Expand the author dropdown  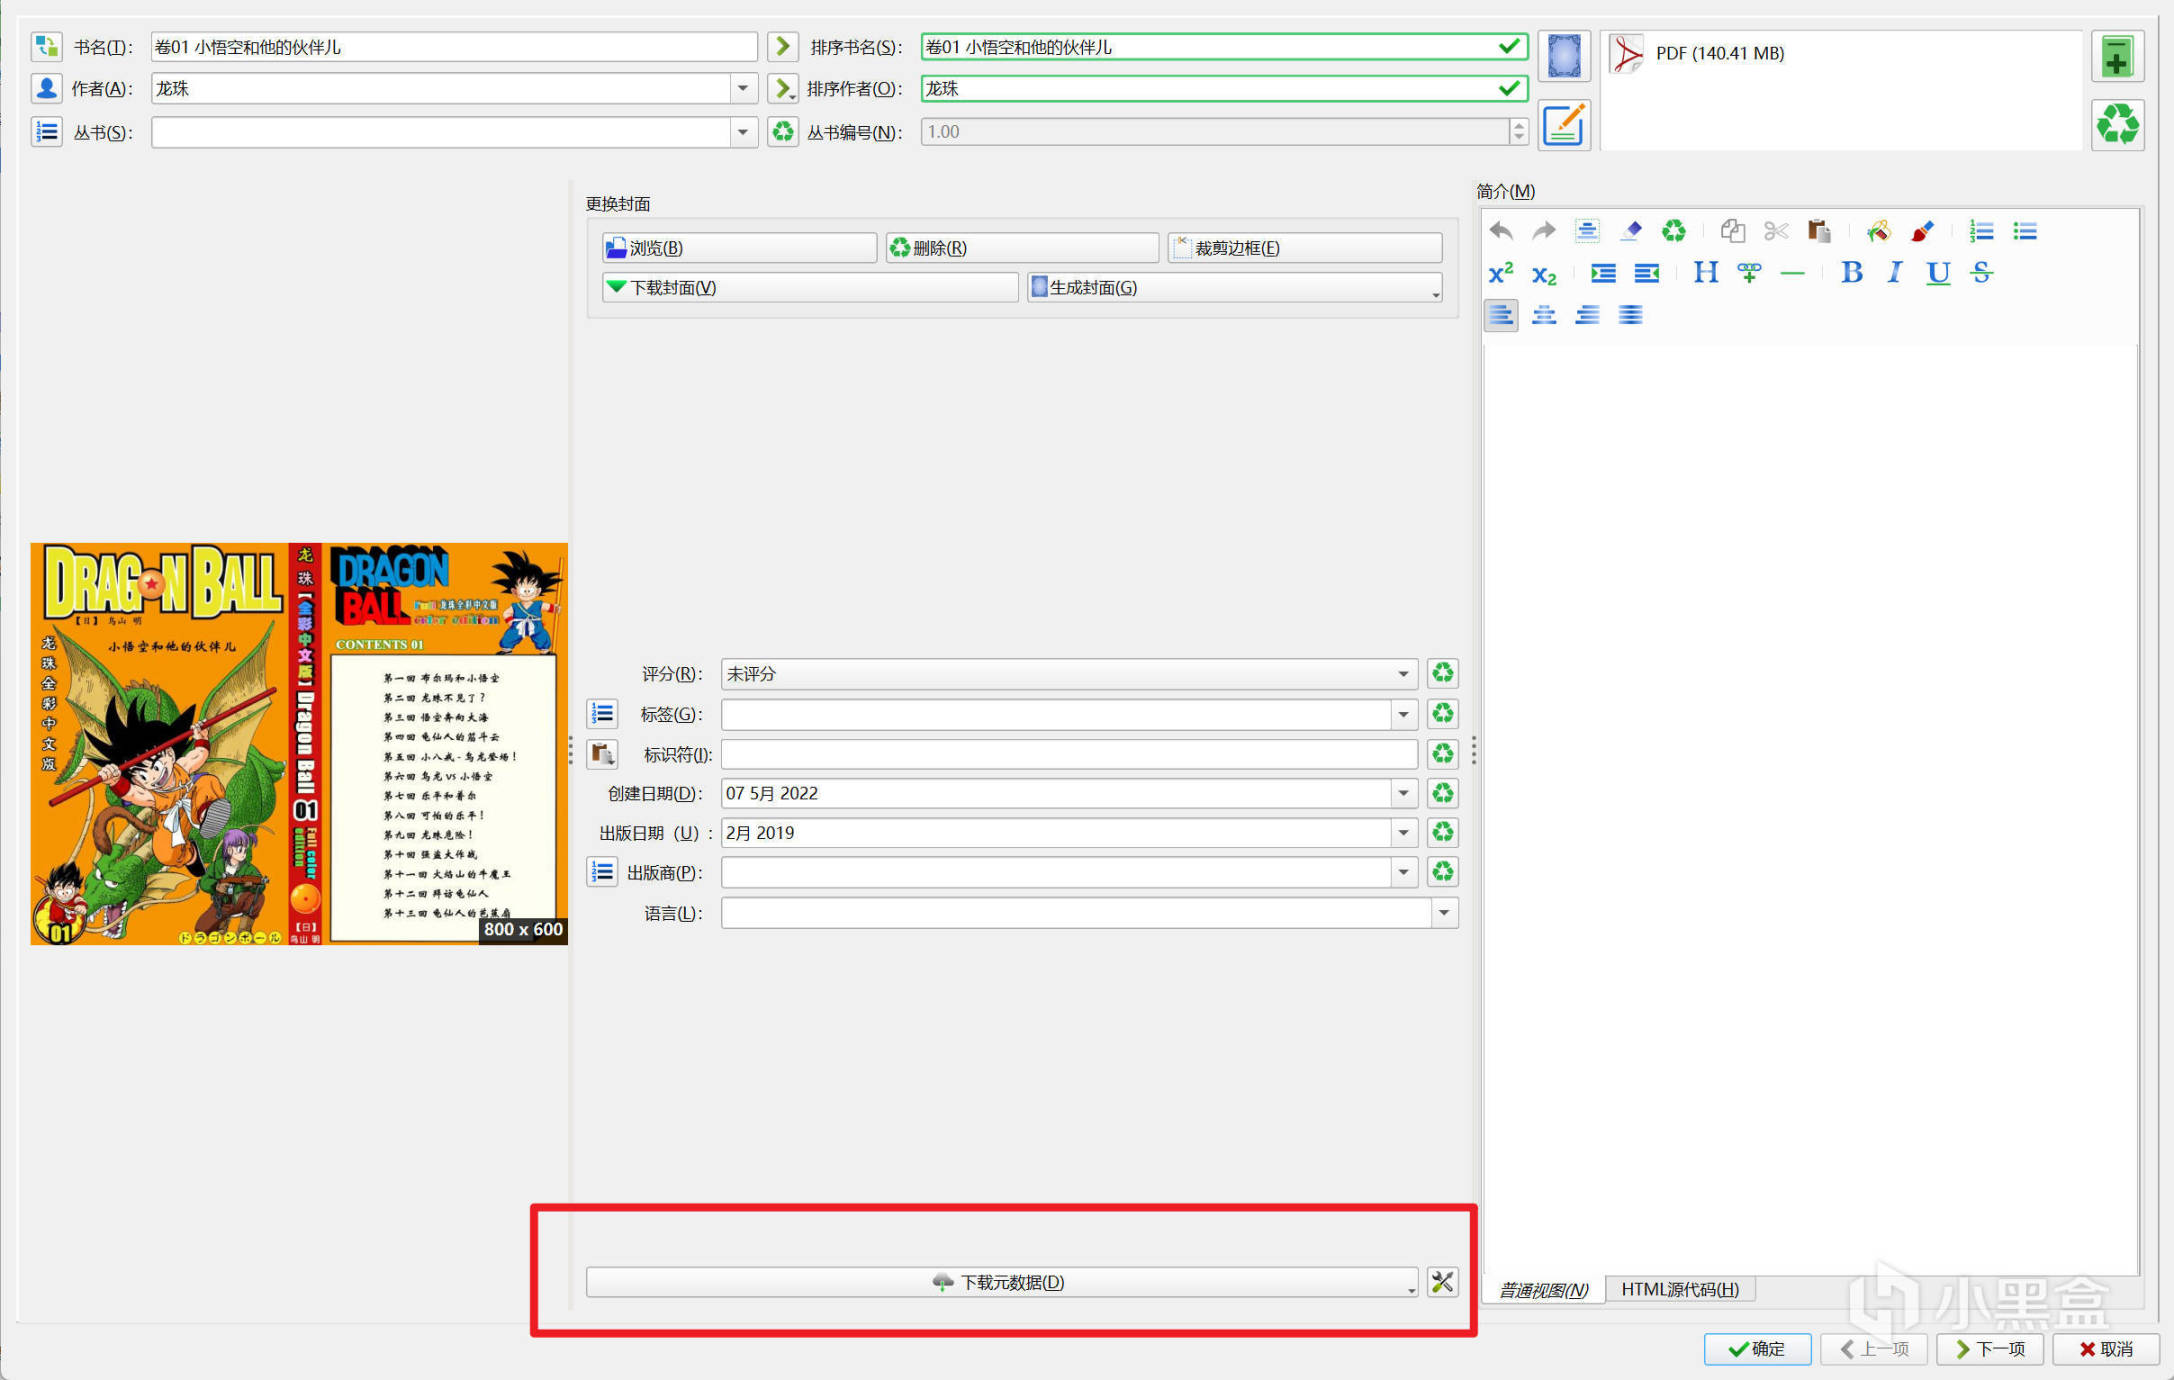(x=742, y=89)
